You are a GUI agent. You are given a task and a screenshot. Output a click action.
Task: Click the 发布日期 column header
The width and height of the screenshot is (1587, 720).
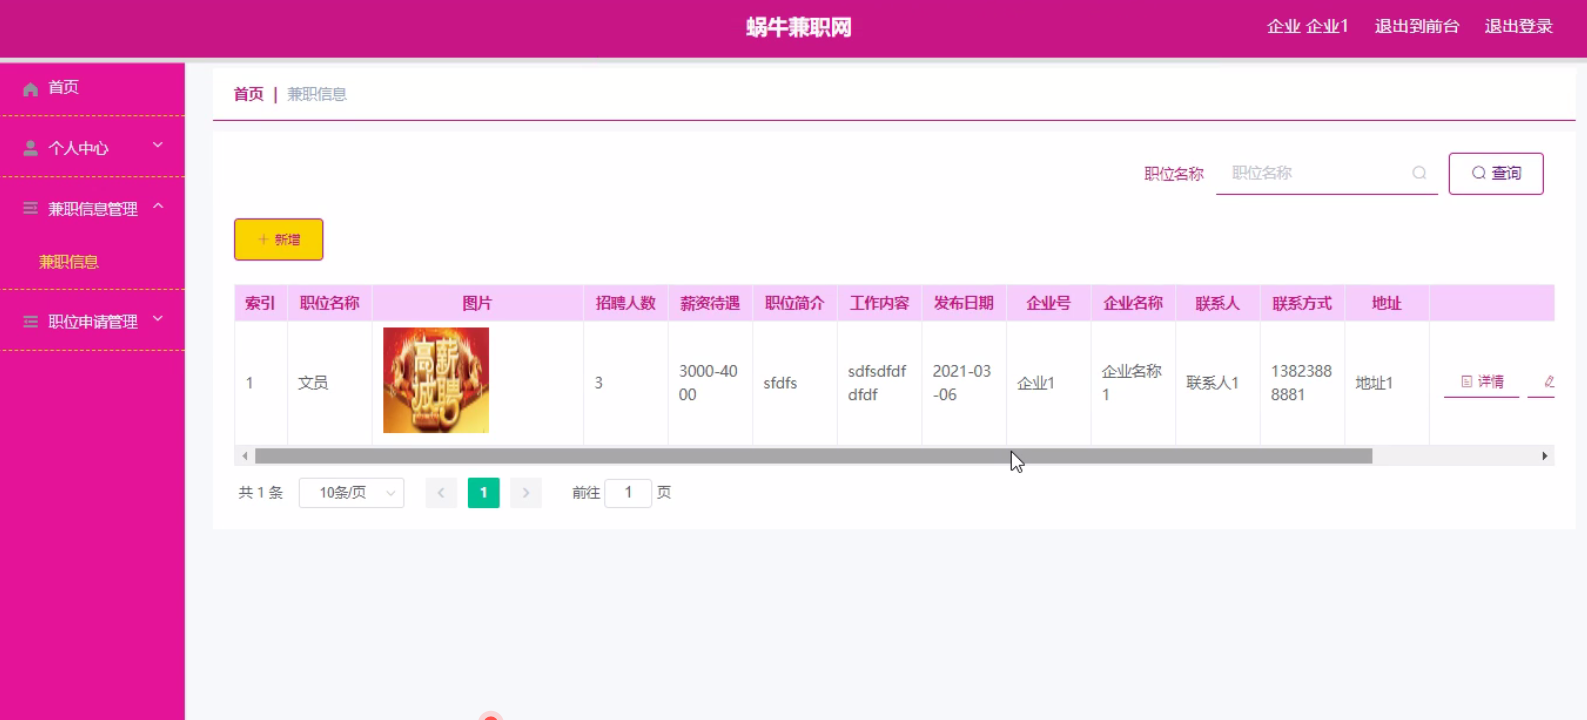[x=964, y=303]
